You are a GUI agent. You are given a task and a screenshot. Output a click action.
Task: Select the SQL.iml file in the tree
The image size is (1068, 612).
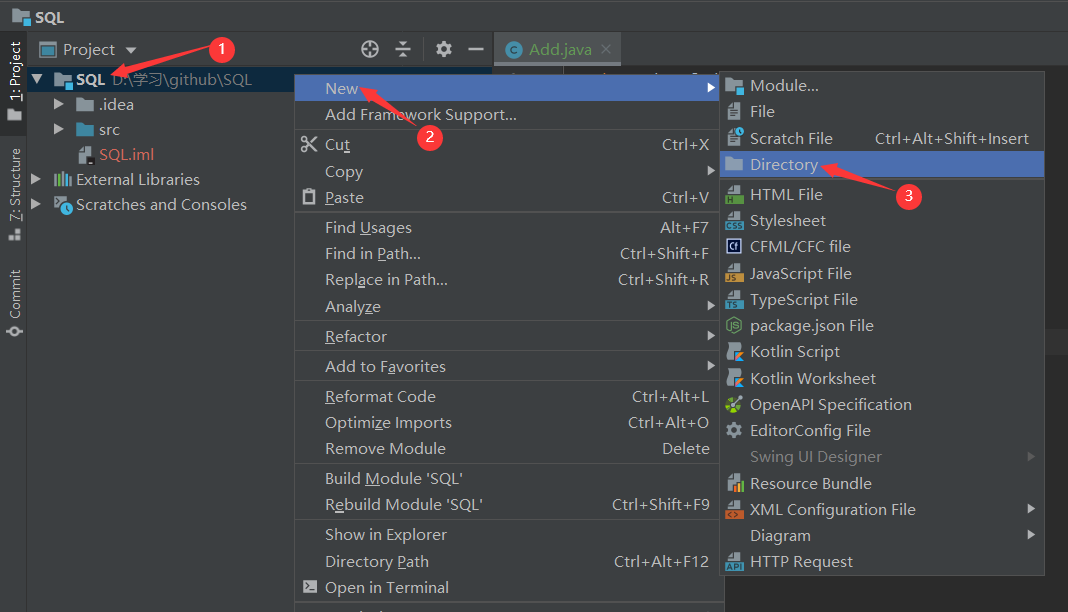125,154
